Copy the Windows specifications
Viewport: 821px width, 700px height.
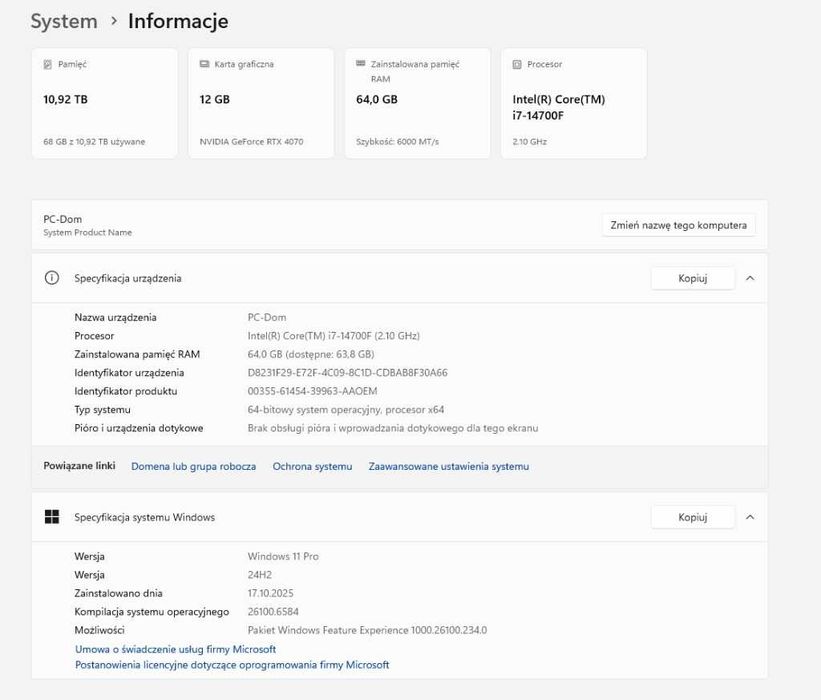[692, 517]
